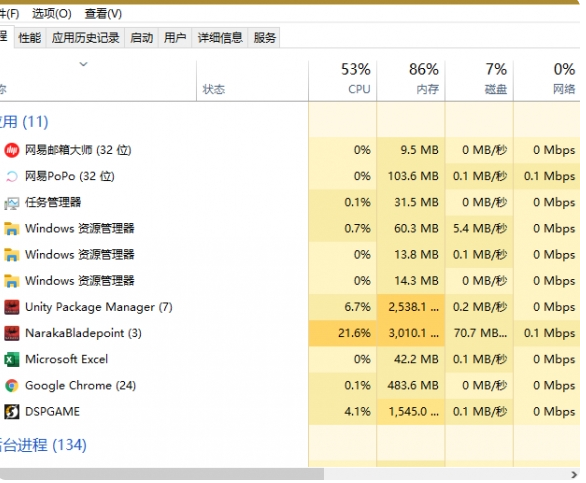
Task: Select the 网易PoPo (32 位) row
Action: pos(290,176)
